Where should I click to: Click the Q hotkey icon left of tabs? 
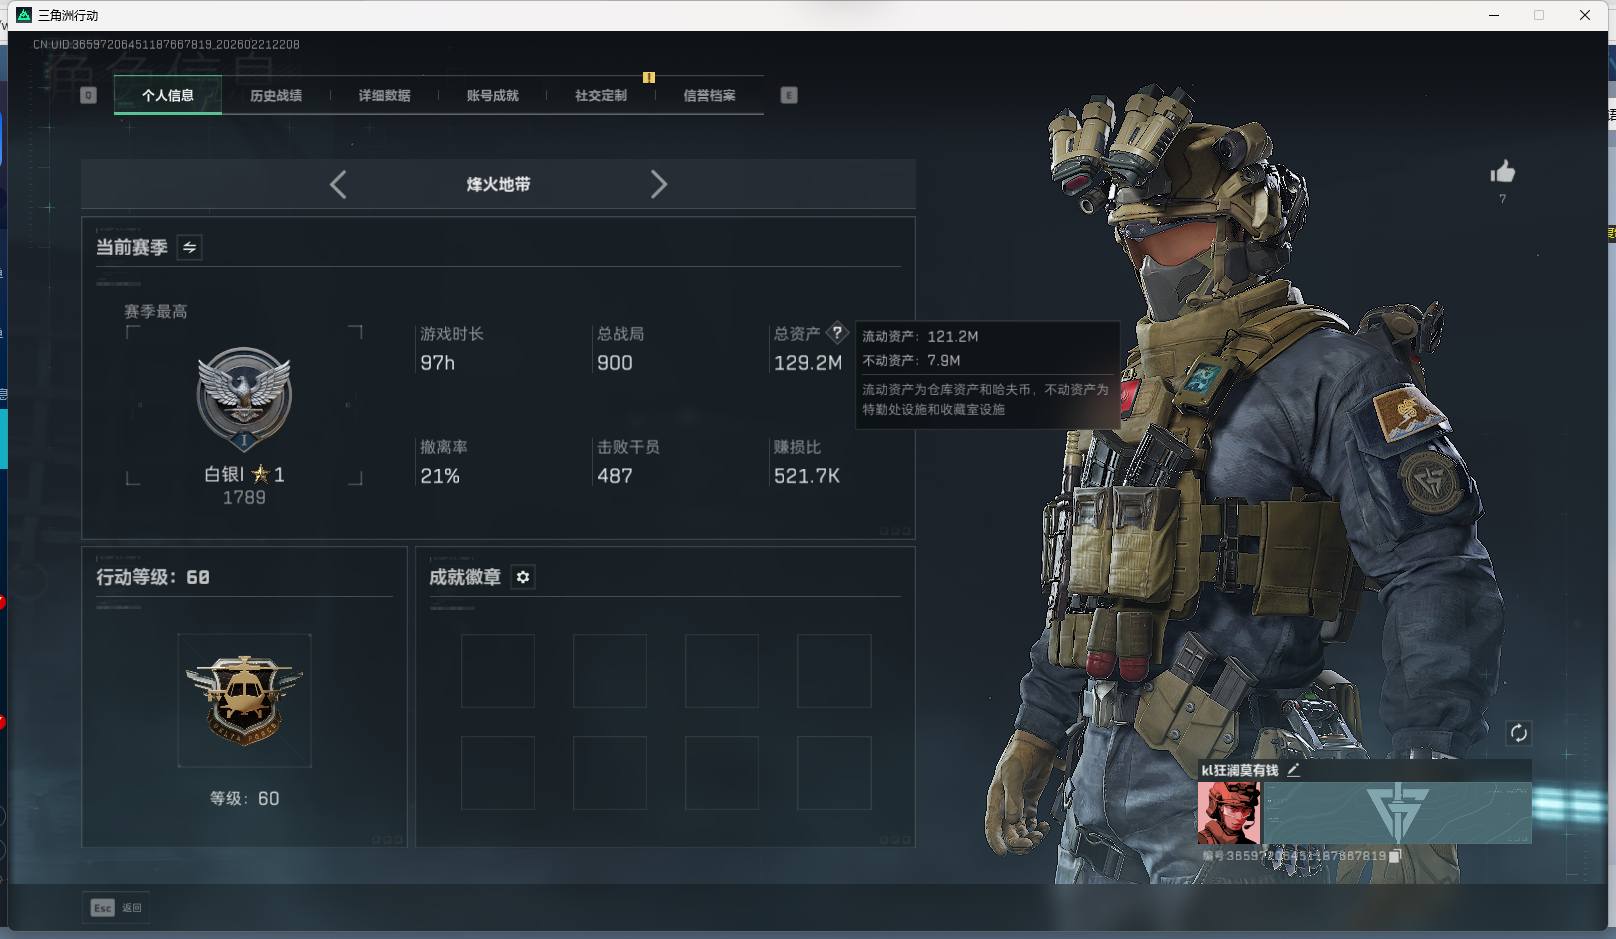(x=88, y=94)
